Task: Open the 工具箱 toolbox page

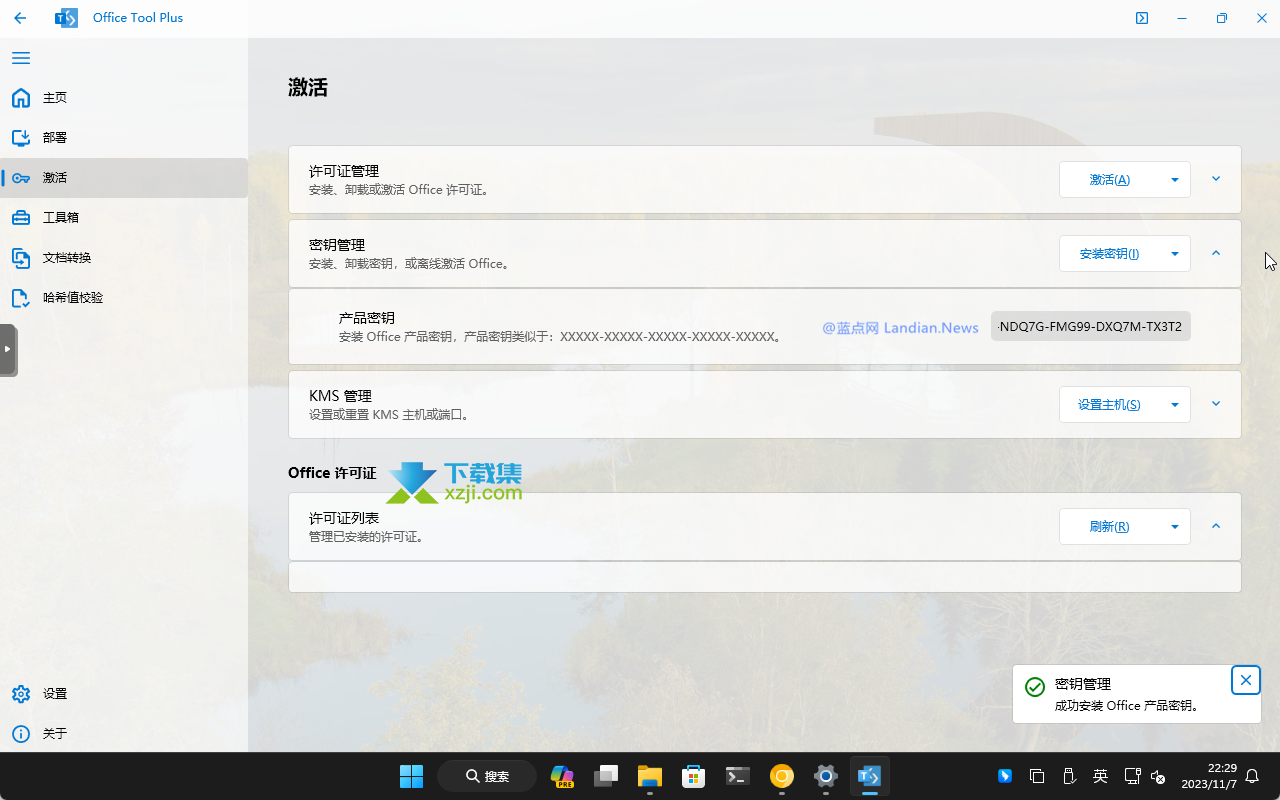Action: pyautogui.click(x=124, y=218)
